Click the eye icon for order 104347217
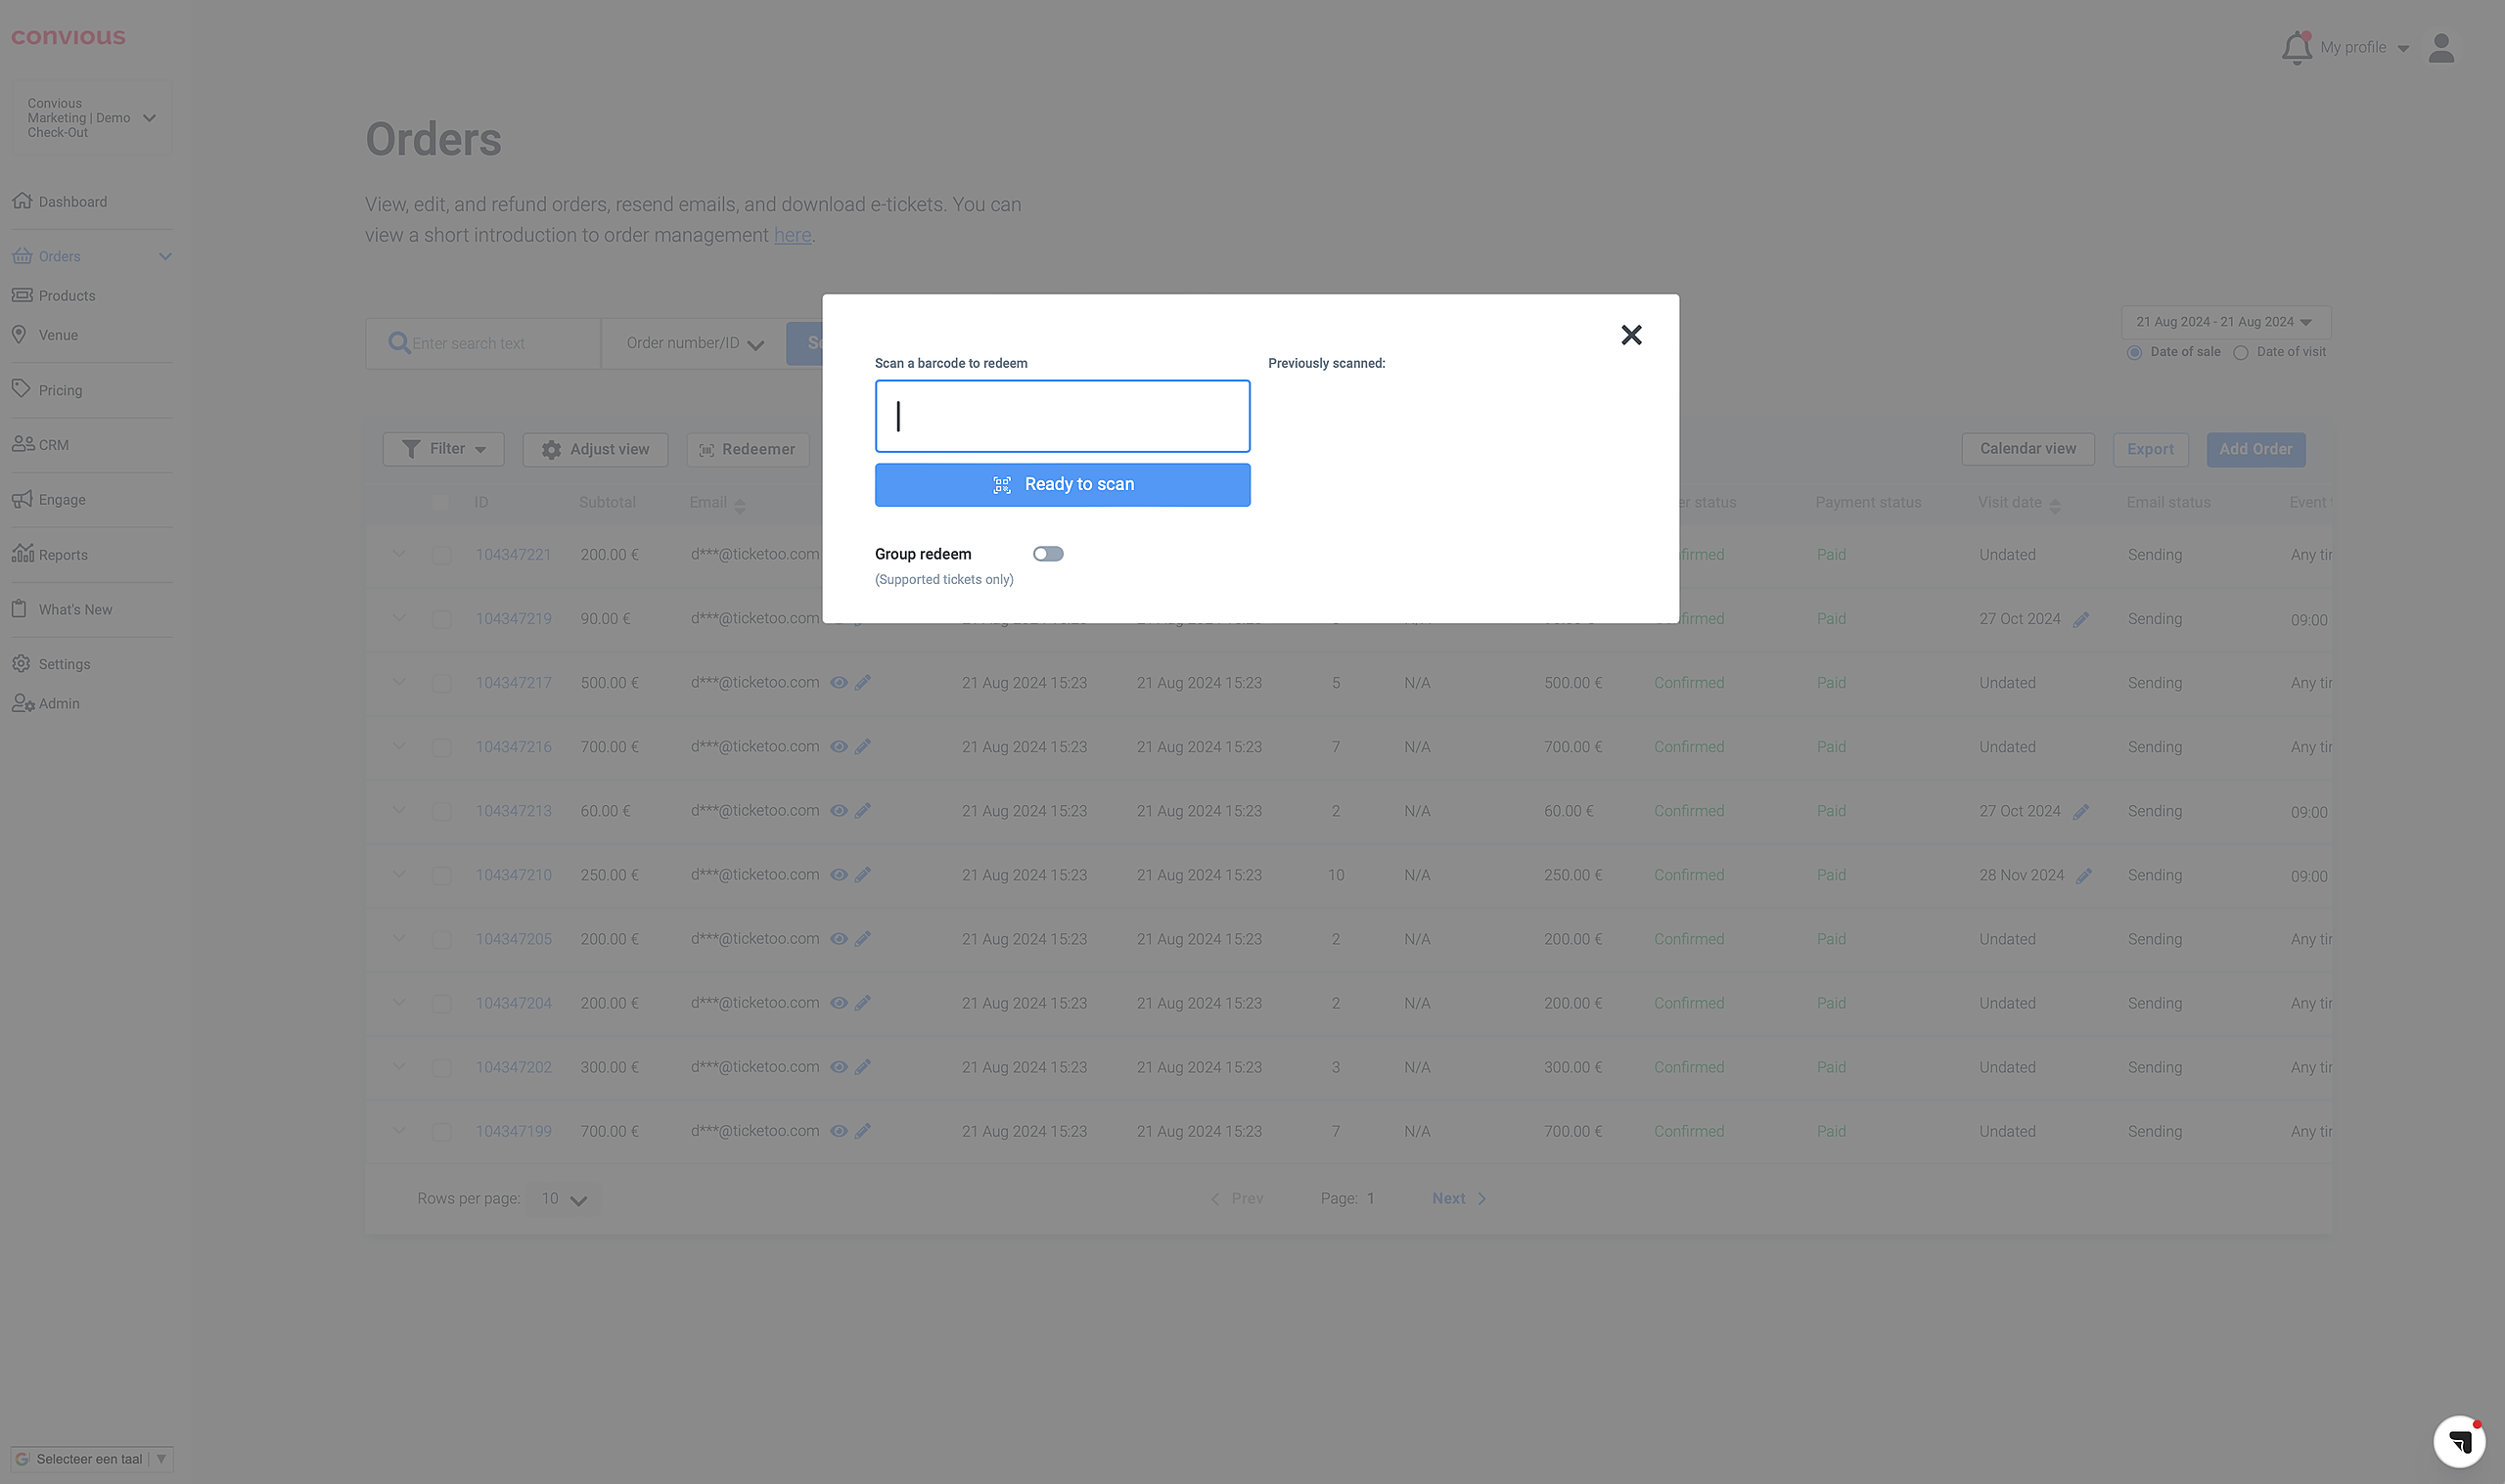This screenshot has width=2505, height=1484. click(x=838, y=683)
